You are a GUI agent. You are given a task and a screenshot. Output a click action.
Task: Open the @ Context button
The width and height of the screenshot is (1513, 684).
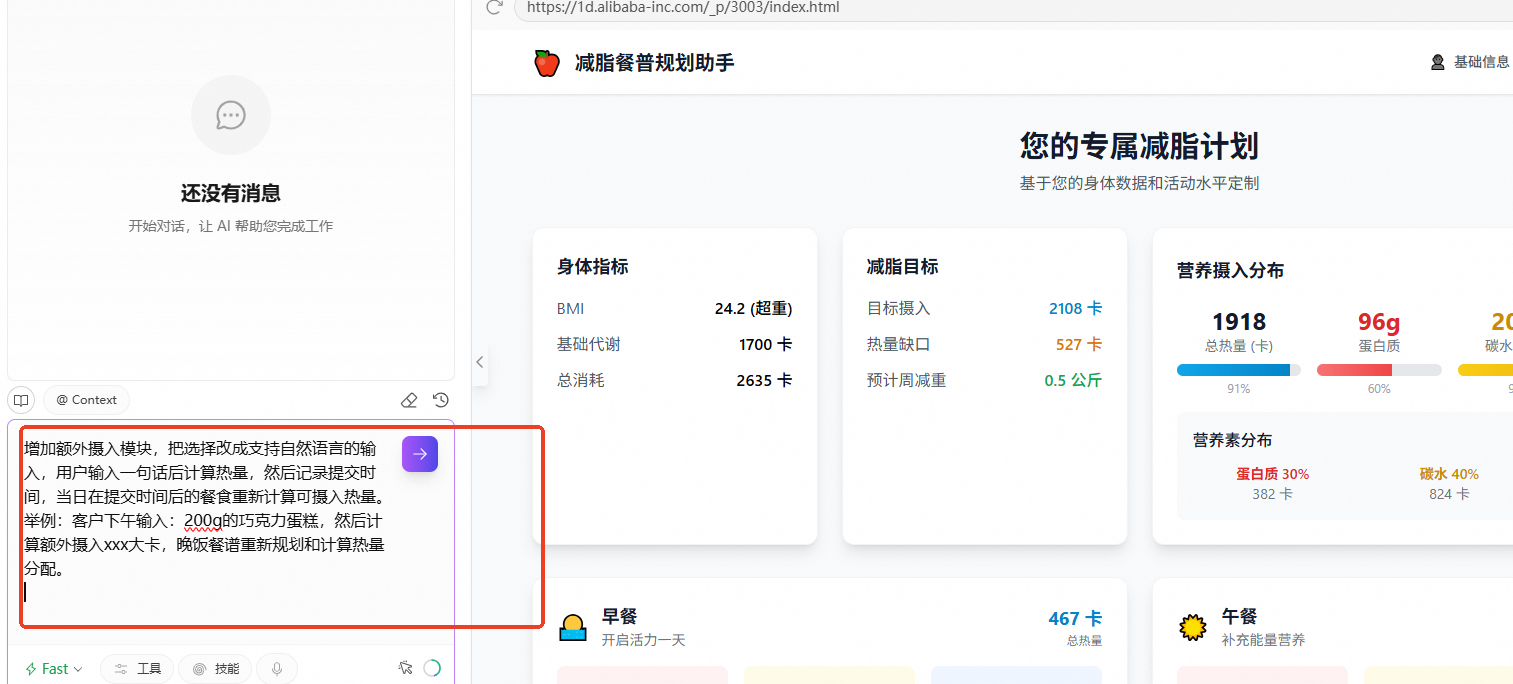pos(86,400)
